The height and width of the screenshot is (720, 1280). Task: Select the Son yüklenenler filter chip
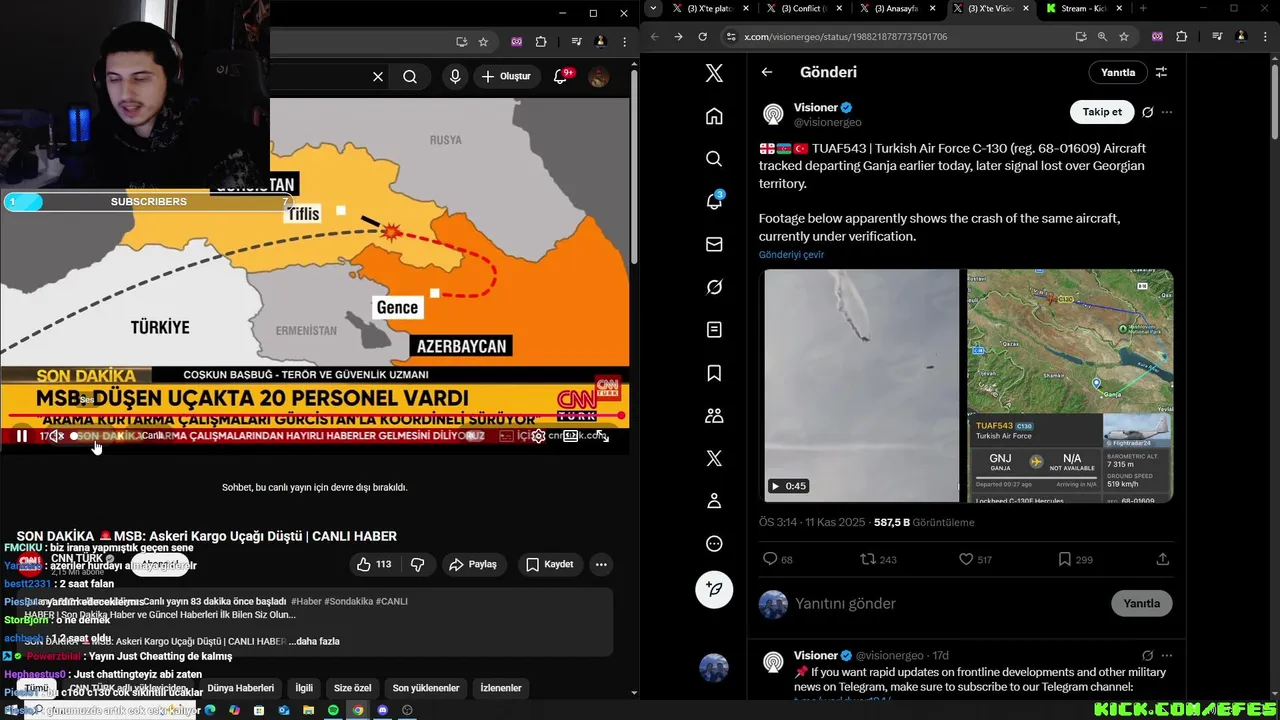pyautogui.click(x=426, y=688)
